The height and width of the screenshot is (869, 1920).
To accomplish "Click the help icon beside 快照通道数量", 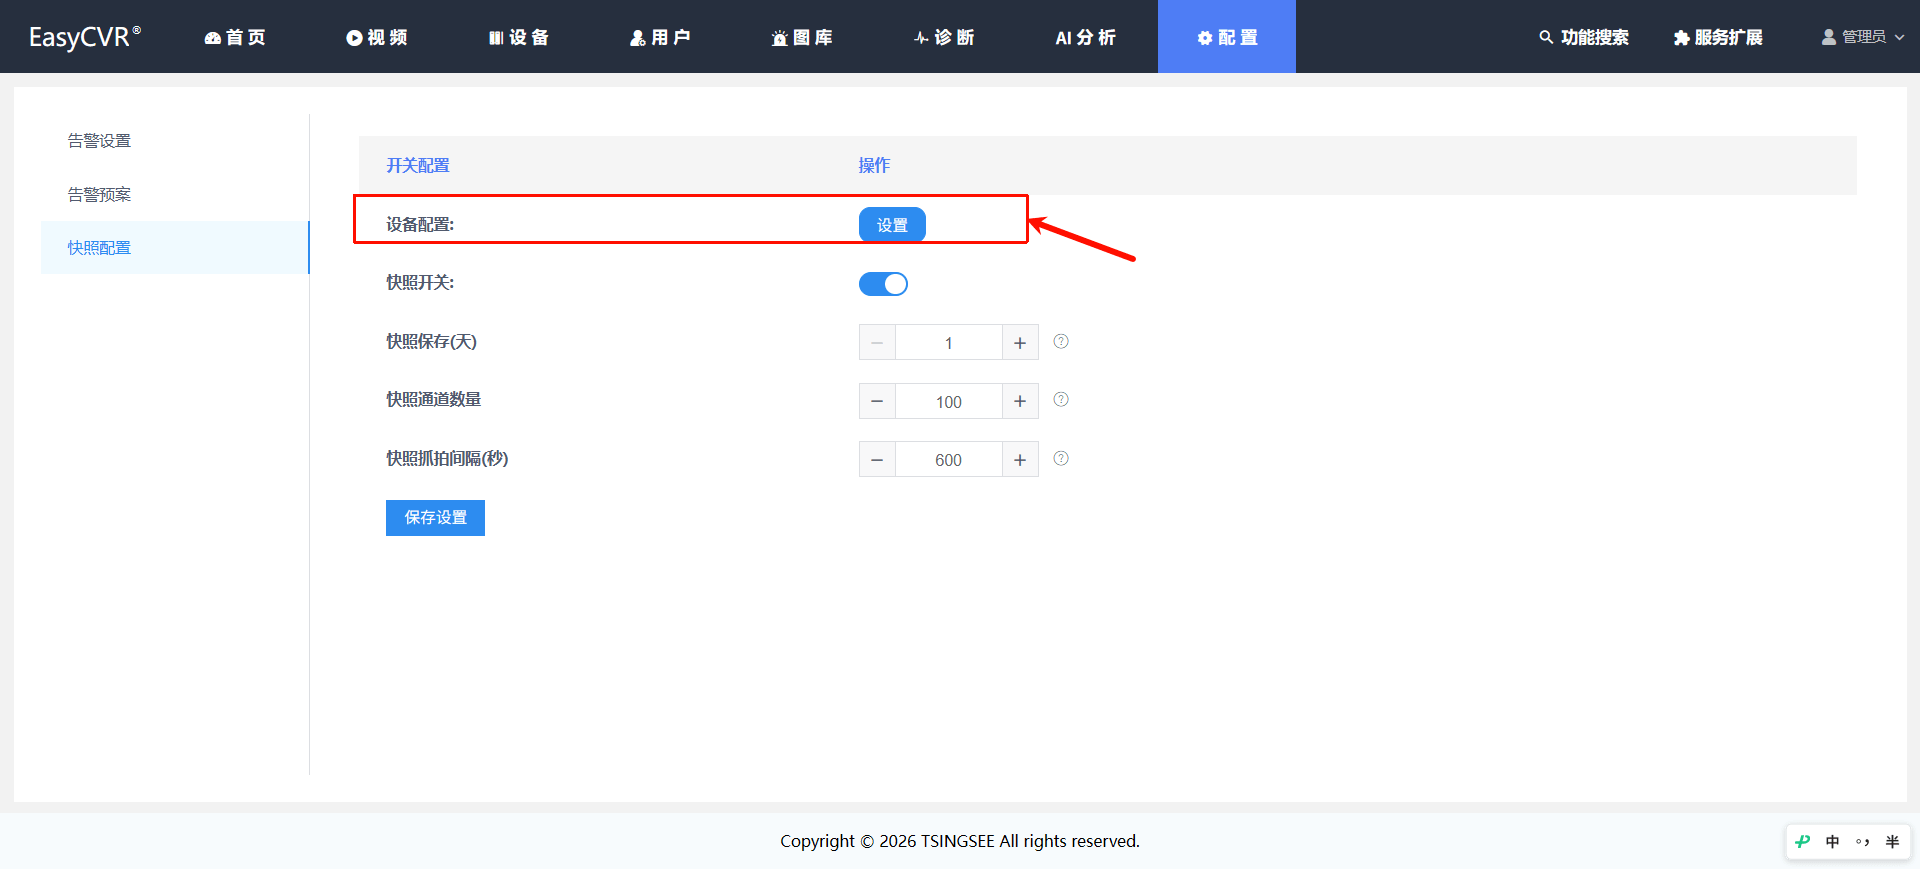I will click(1061, 400).
